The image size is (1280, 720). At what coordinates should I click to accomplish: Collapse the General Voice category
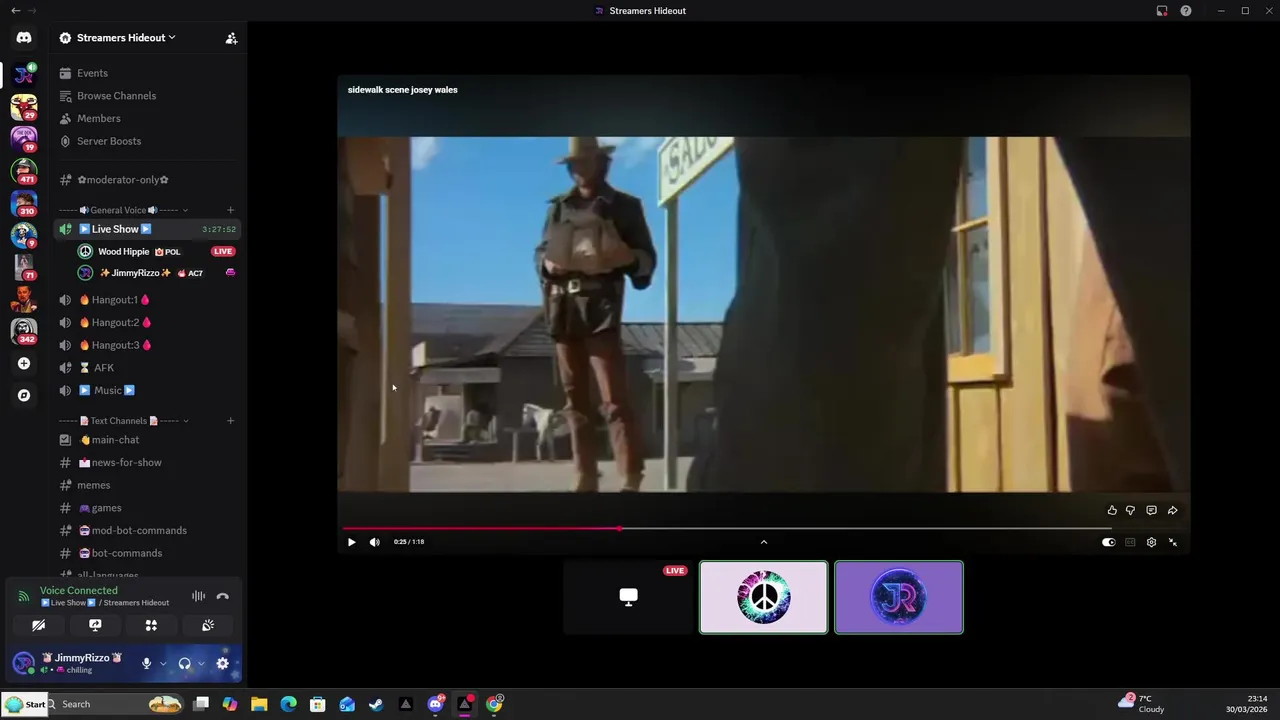coord(122,210)
